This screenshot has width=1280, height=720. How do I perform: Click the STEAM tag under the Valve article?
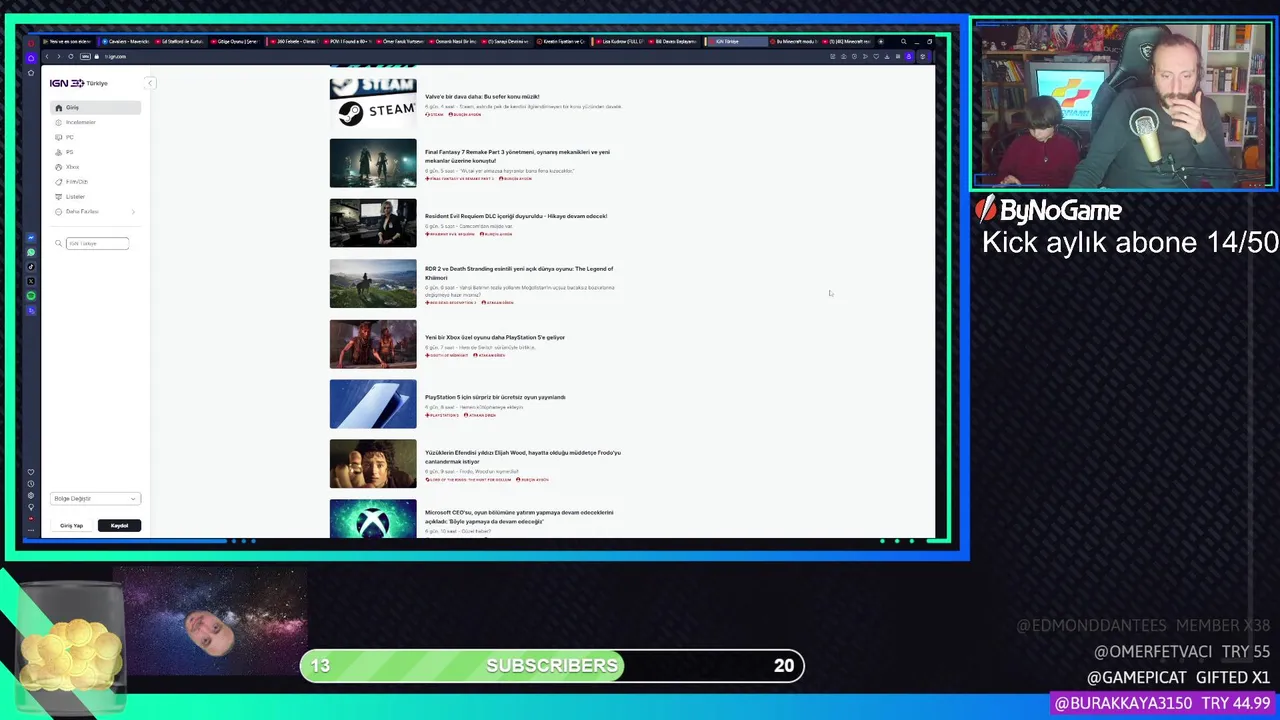tap(435, 114)
